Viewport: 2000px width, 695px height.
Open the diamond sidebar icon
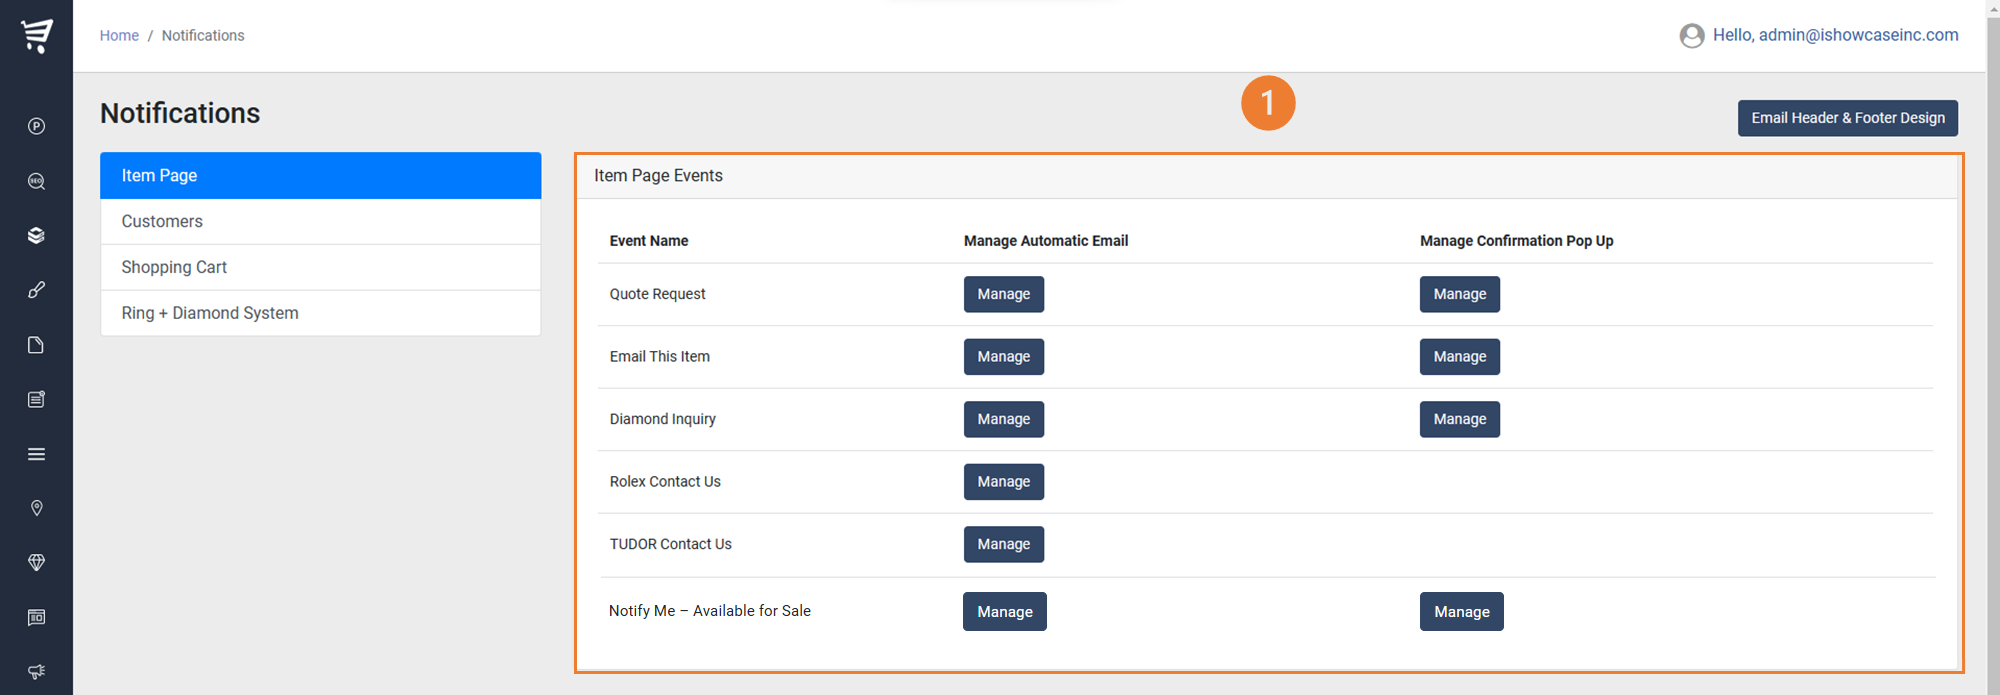click(x=36, y=563)
